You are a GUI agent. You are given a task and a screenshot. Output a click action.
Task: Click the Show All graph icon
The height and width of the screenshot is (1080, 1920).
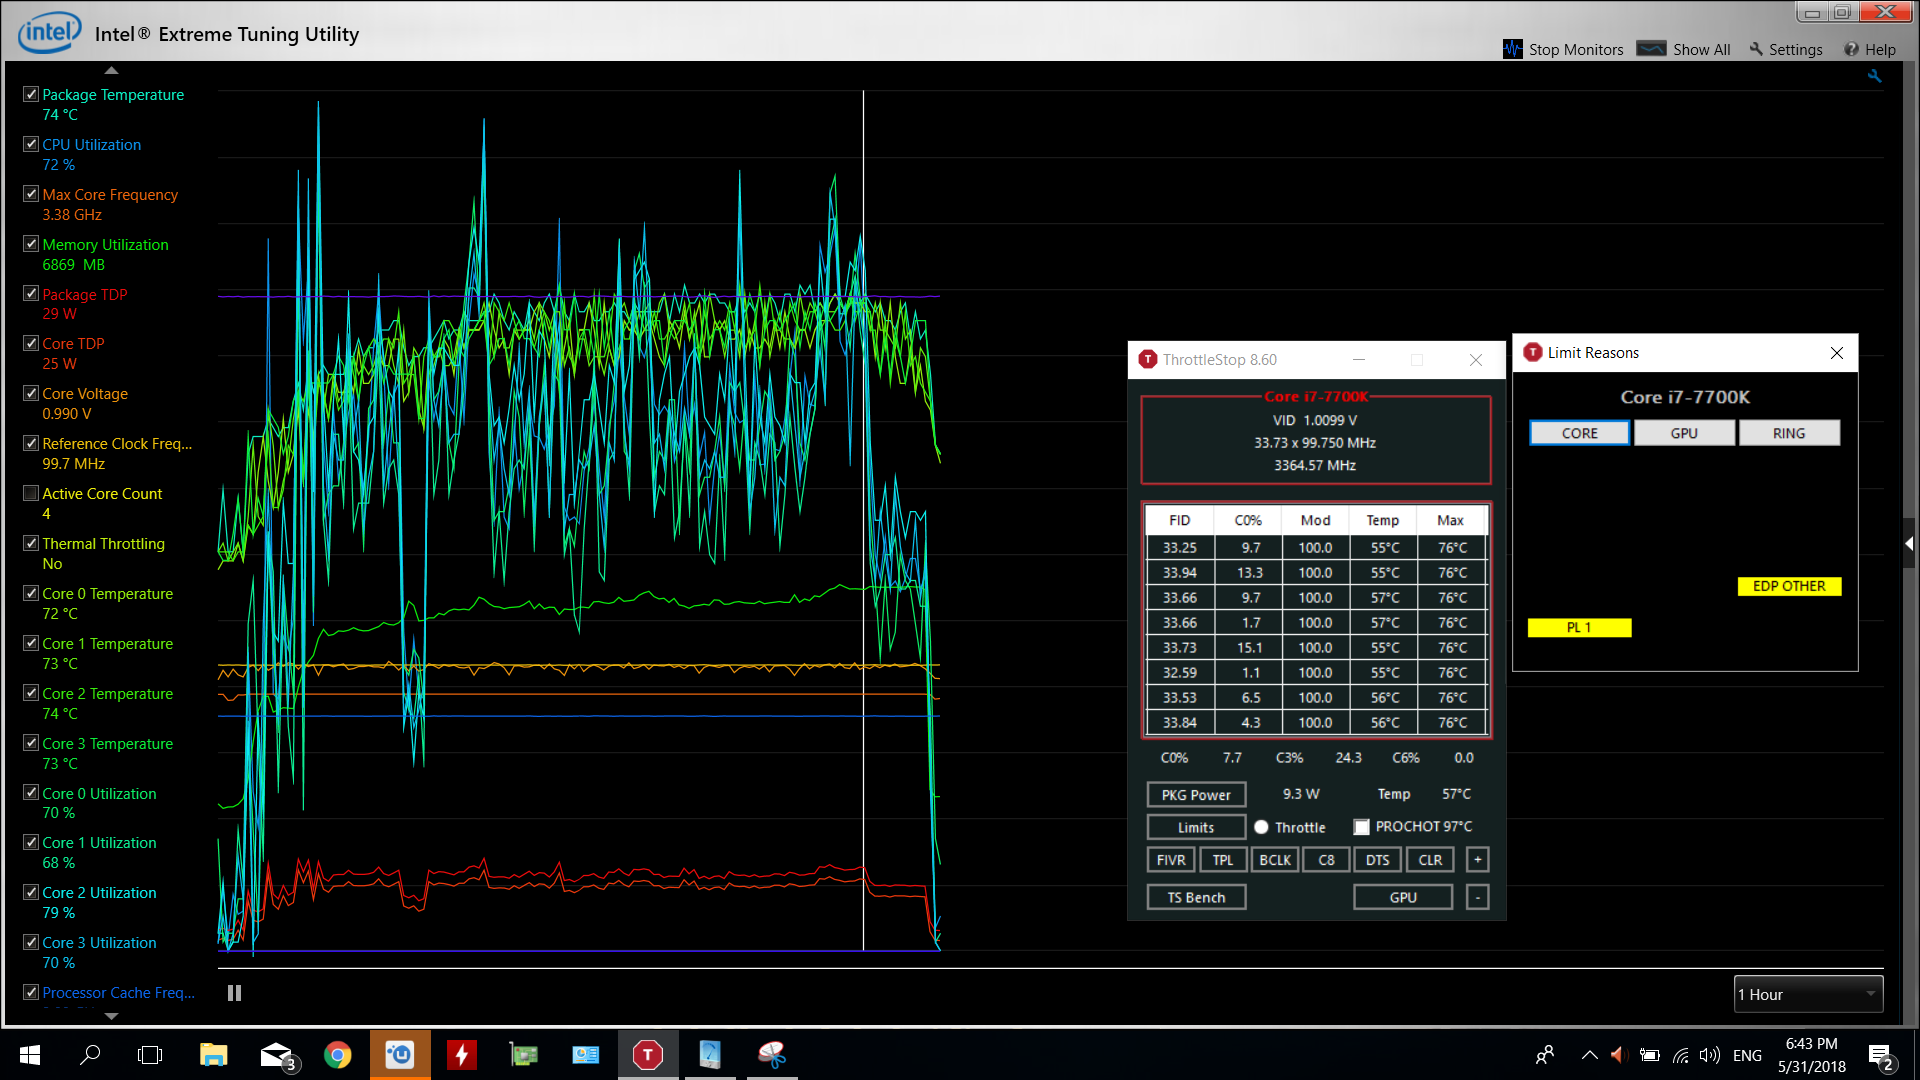click(1651, 48)
